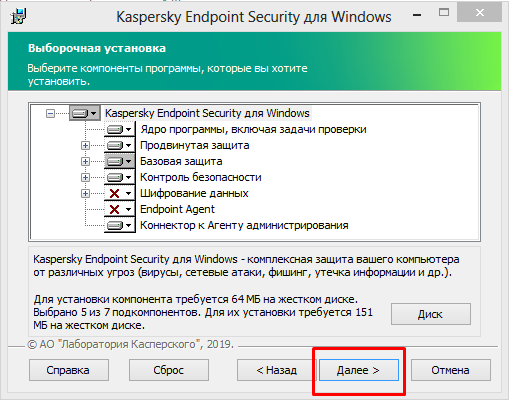509x403 pixels.
Task: Click the Диск button
Action: click(431, 314)
